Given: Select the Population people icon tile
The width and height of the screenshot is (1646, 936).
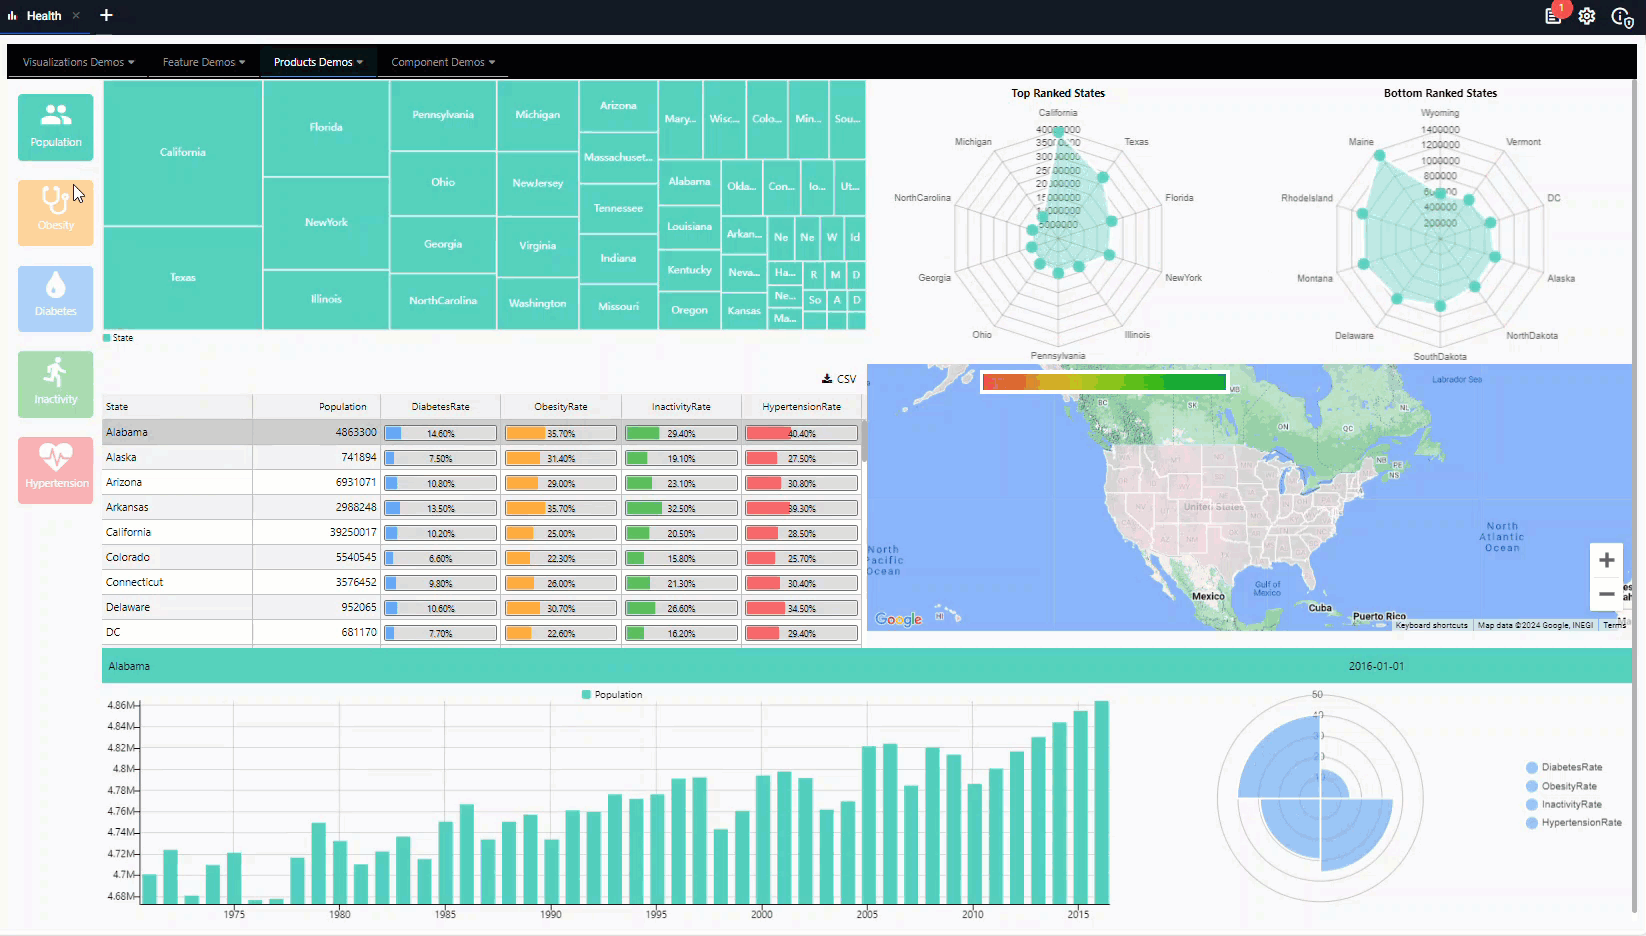Looking at the screenshot, I should (x=56, y=127).
